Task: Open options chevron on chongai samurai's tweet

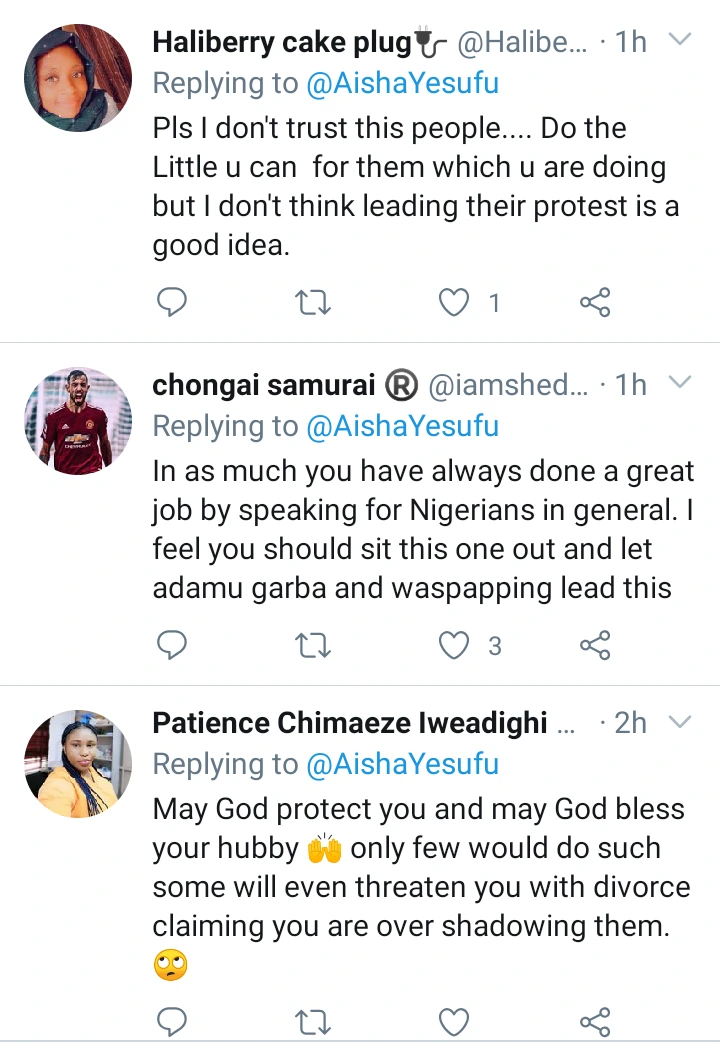Action: coord(680,383)
